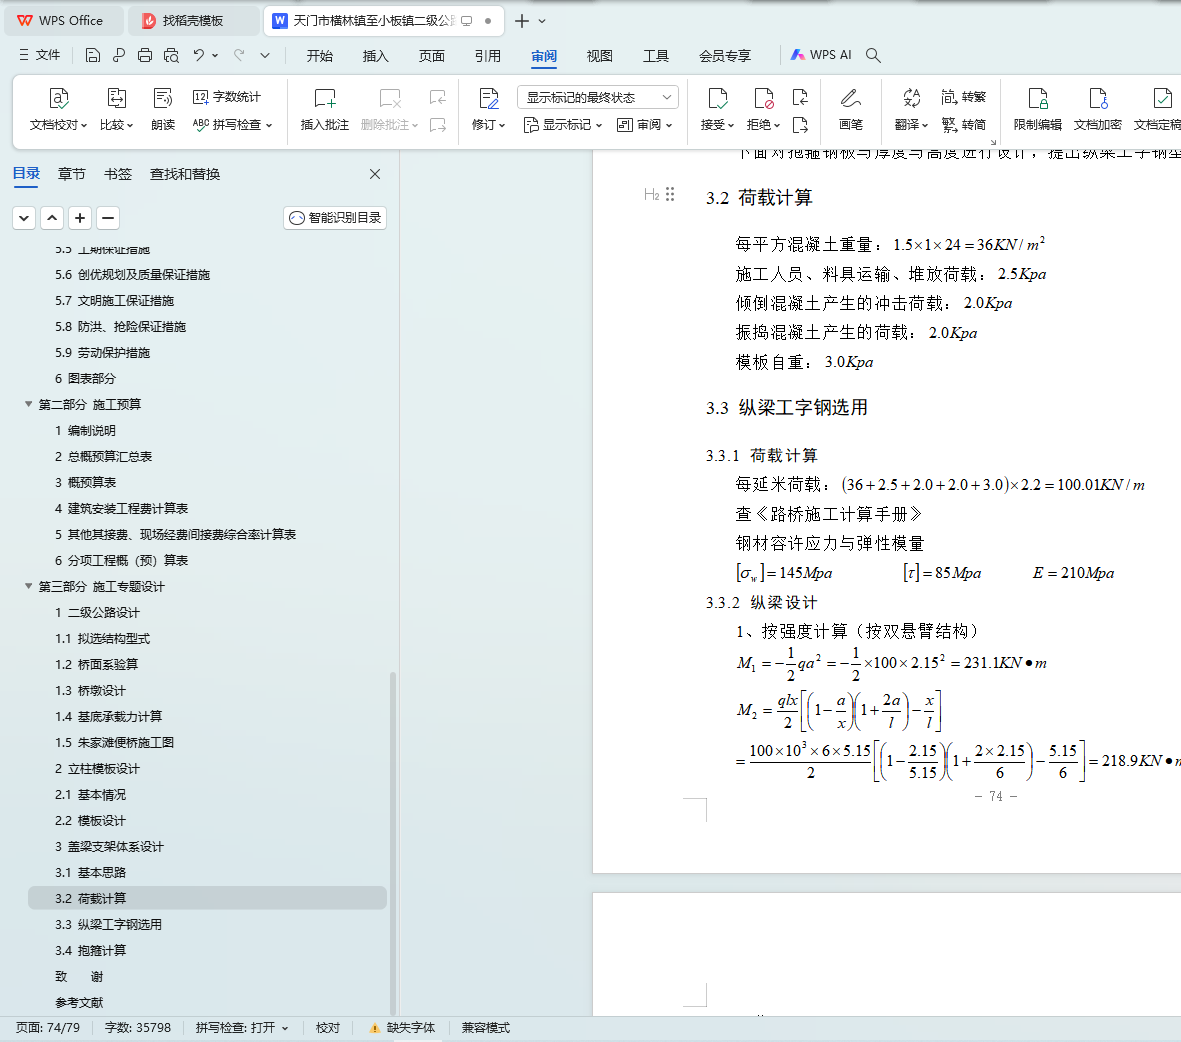Click 插入批注 insert comment

click(325, 109)
